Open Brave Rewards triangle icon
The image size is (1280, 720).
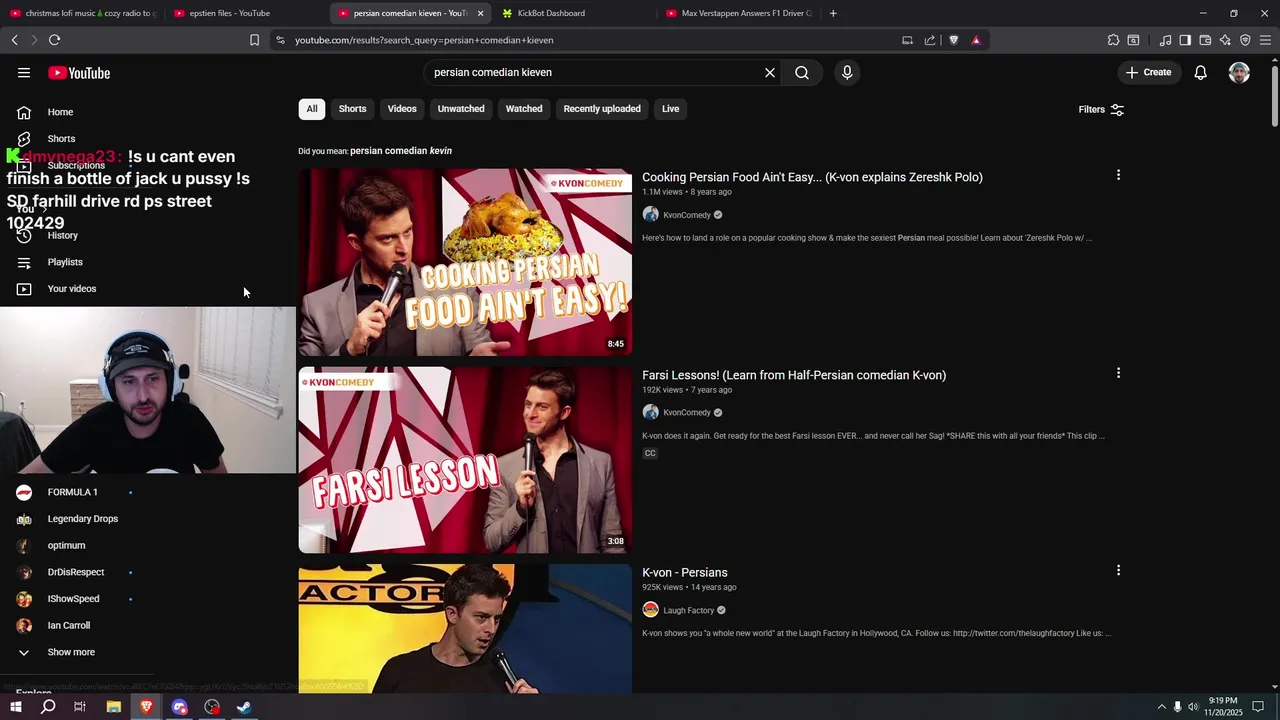(x=976, y=40)
